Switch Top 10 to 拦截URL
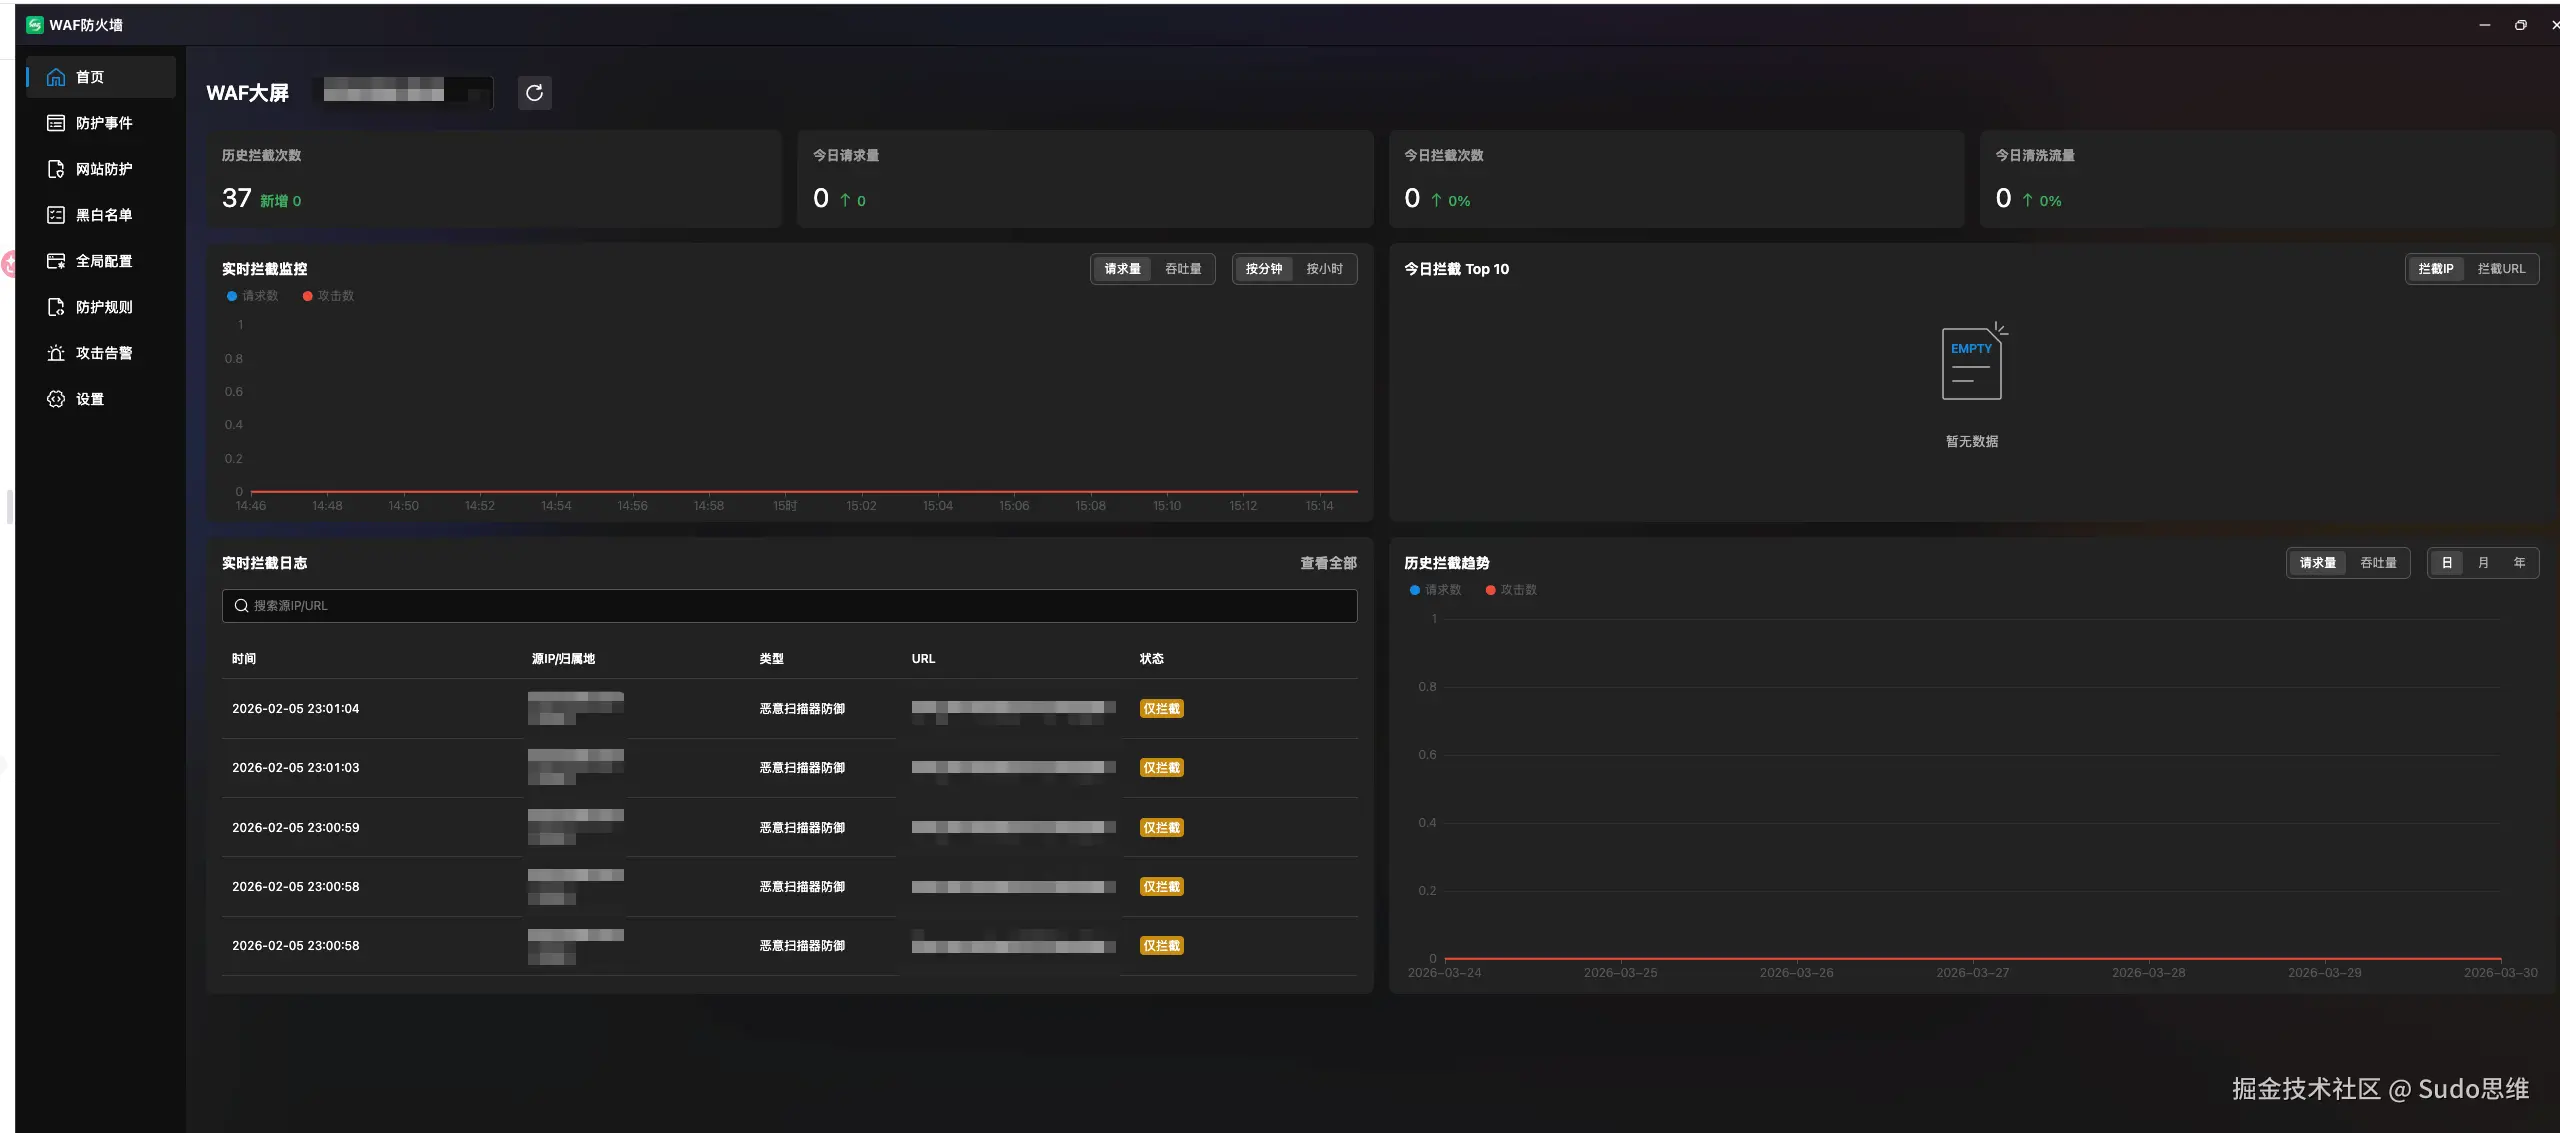Viewport: 2560px width, 1133px height. click(2501, 269)
